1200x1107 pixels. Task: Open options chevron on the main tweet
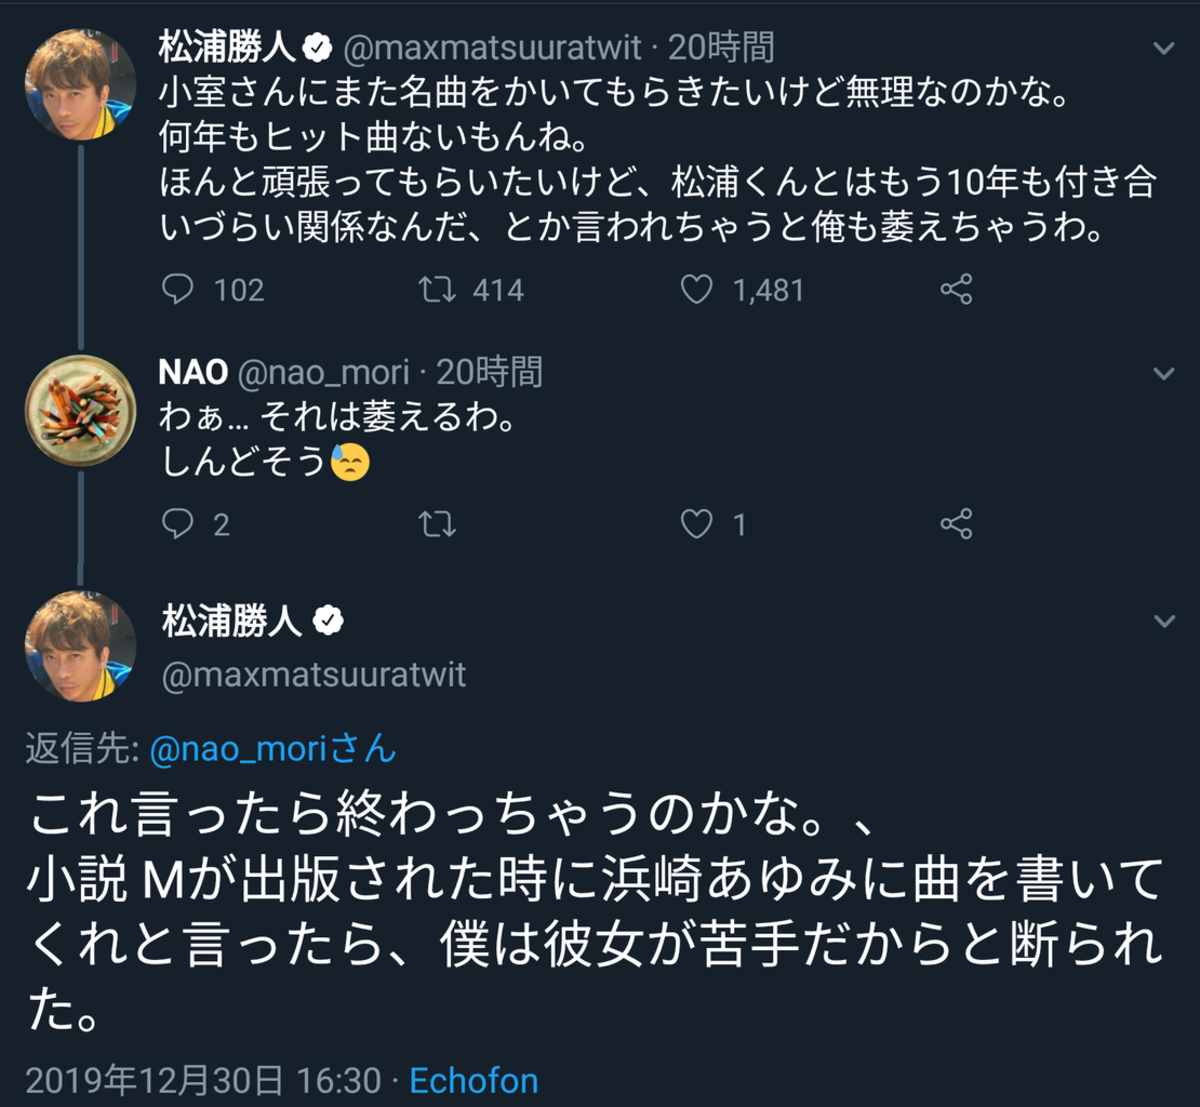click(1164, 621)
